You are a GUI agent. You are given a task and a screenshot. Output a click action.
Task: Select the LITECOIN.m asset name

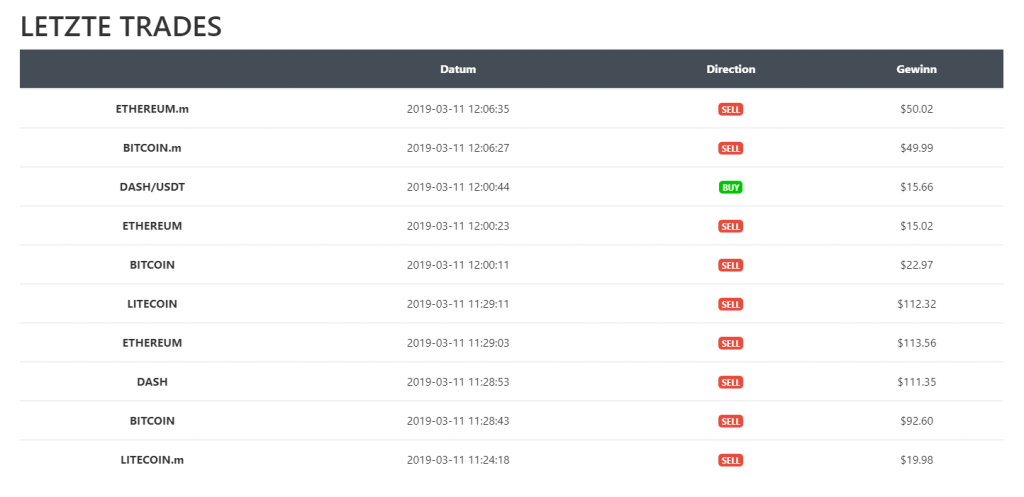(152, 460)
